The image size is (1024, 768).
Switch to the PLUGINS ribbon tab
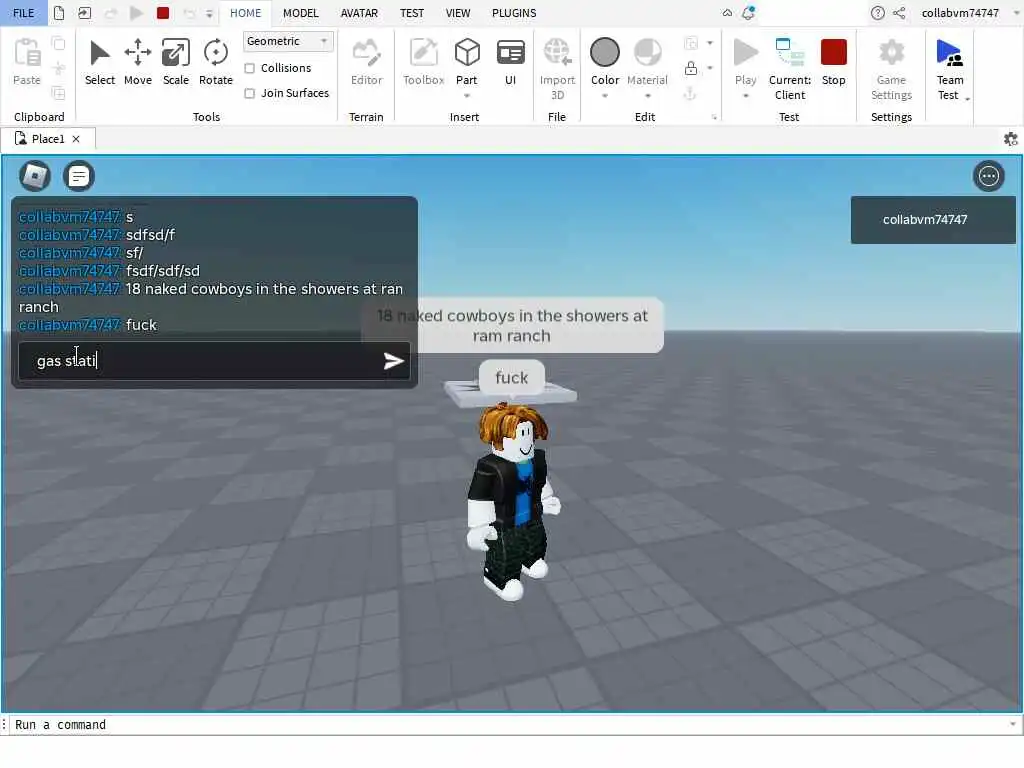[x=514, y=13]
